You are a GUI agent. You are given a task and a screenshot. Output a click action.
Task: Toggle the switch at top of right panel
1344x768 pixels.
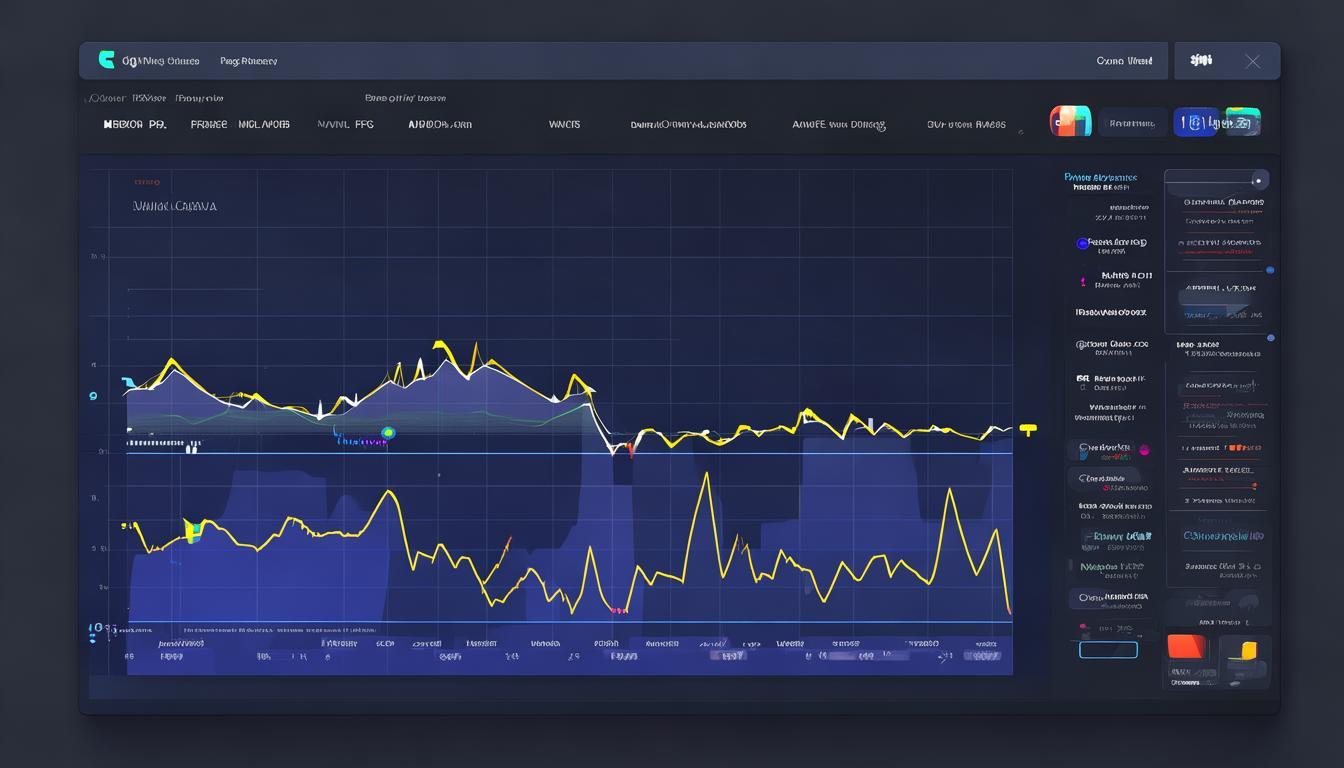point(1259,180)
